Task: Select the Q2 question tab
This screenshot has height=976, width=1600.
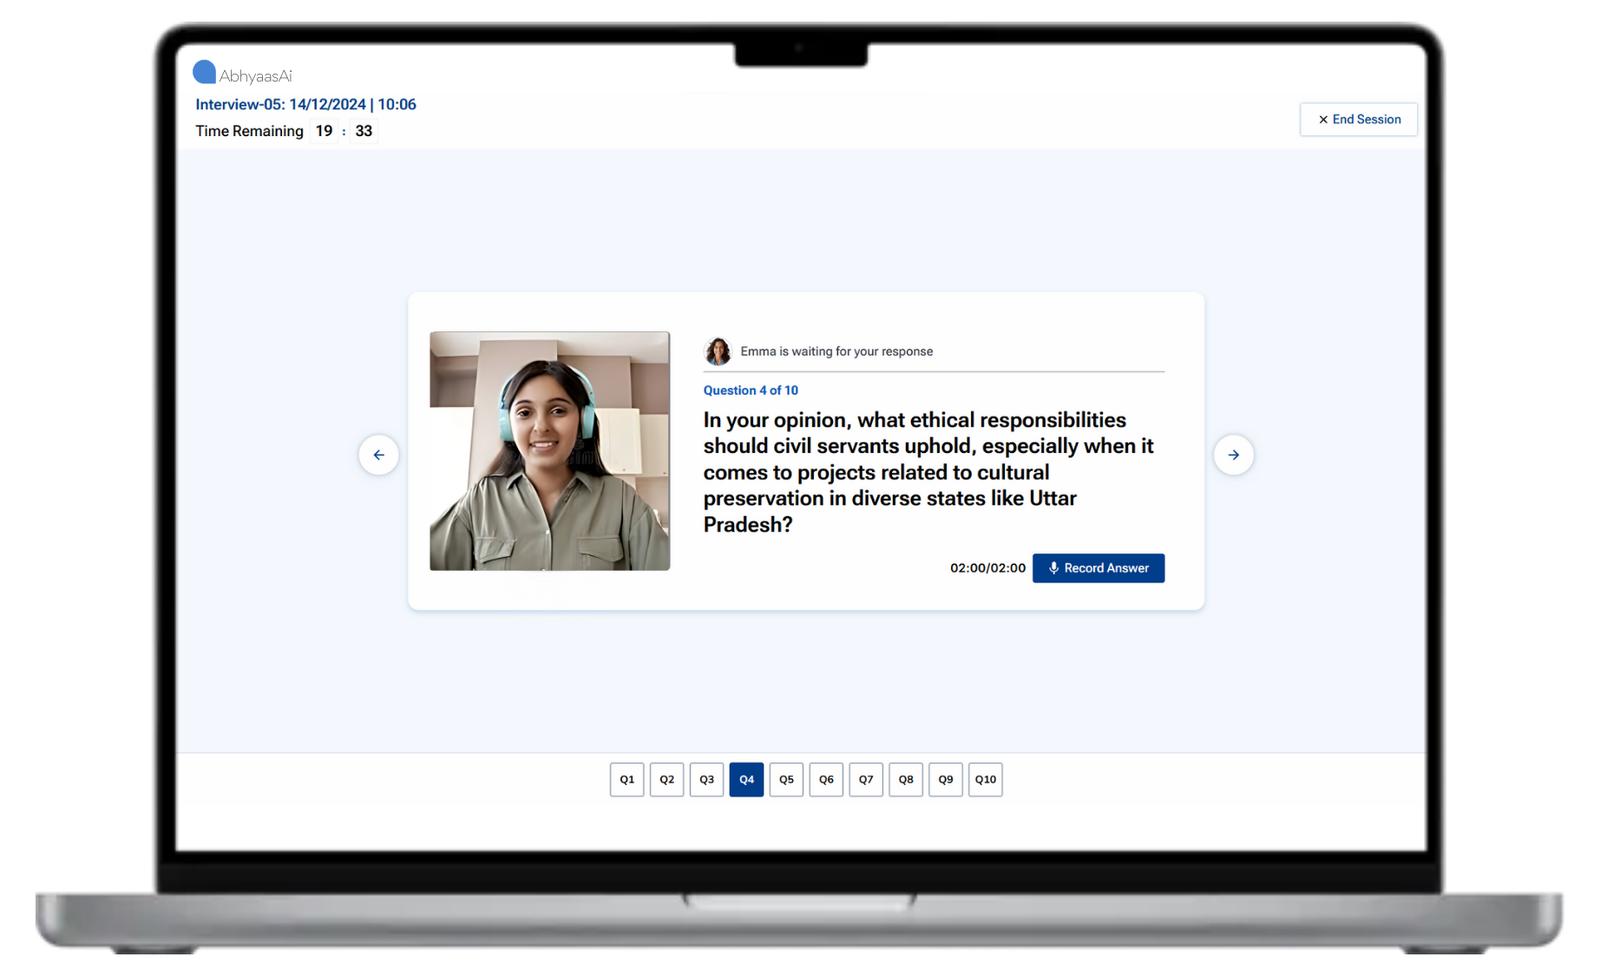Action: [667, 779]
